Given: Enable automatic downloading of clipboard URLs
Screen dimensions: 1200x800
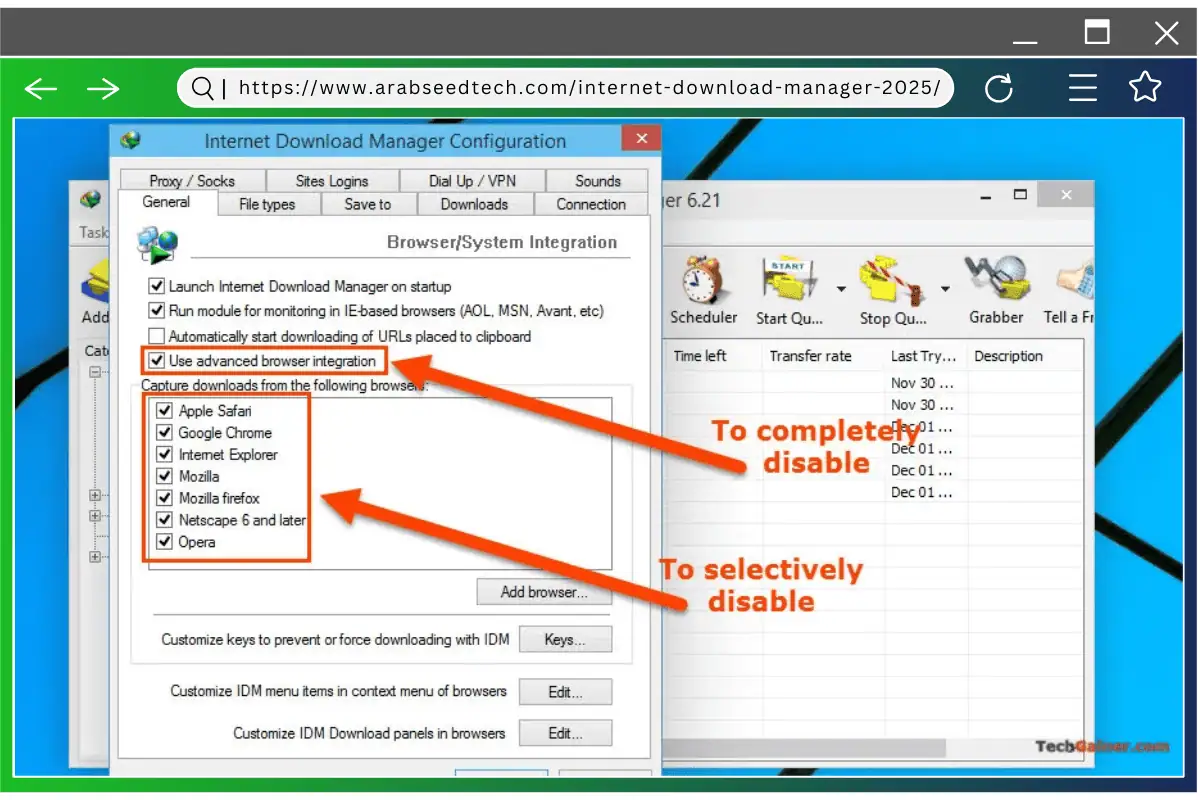Looking at the screenshot, I should [x=157, y=337].
